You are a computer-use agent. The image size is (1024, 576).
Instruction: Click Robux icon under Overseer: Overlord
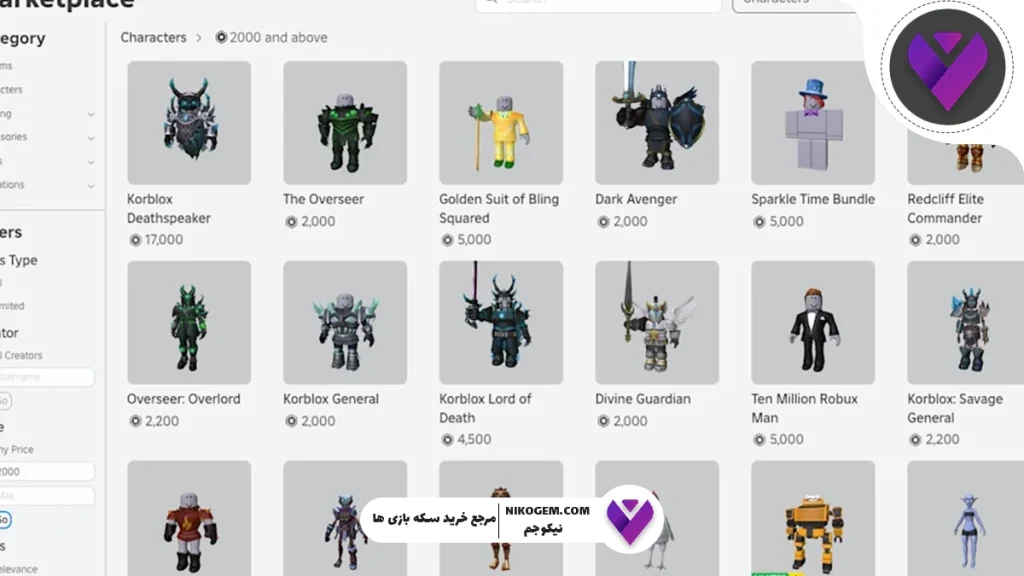135,421
